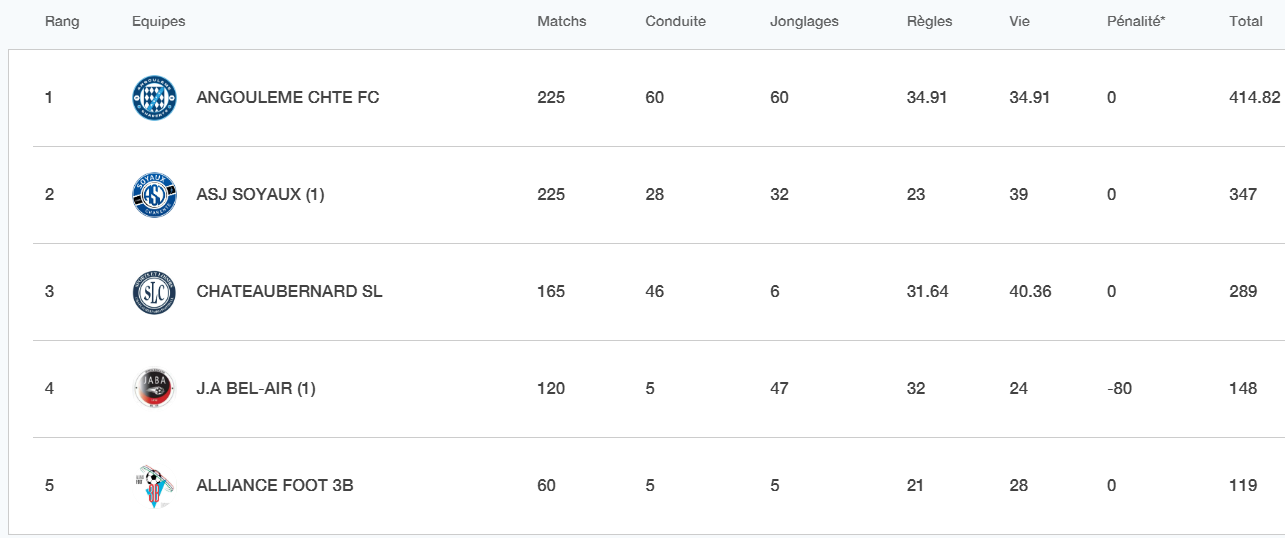The width and height of the screenshot is (1285, 538).
Task: Click the ASJ Soyaux club logo
Action: point(154,195)
